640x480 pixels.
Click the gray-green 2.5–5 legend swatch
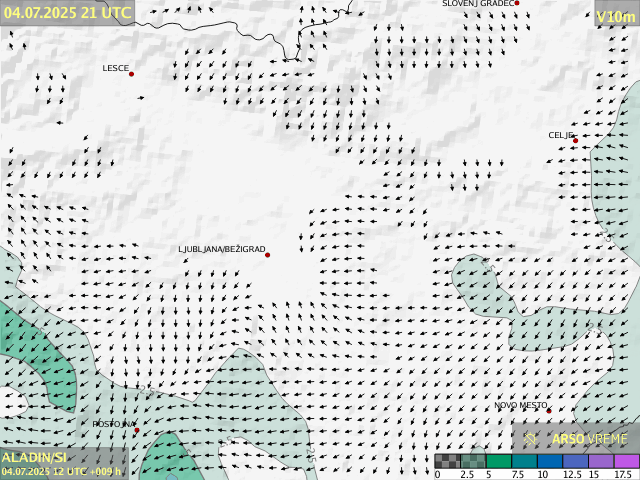point(473,461)
